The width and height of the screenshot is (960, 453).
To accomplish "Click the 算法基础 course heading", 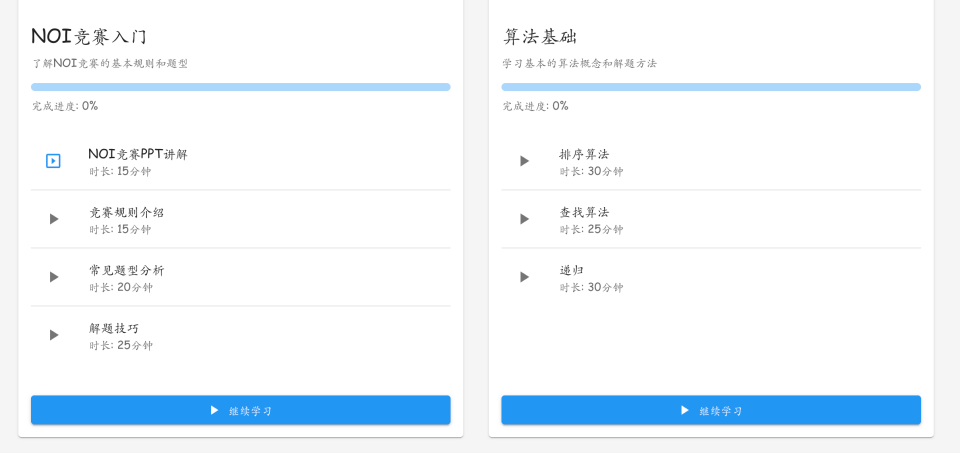I will pyautogui.click(x=539, y=37).
